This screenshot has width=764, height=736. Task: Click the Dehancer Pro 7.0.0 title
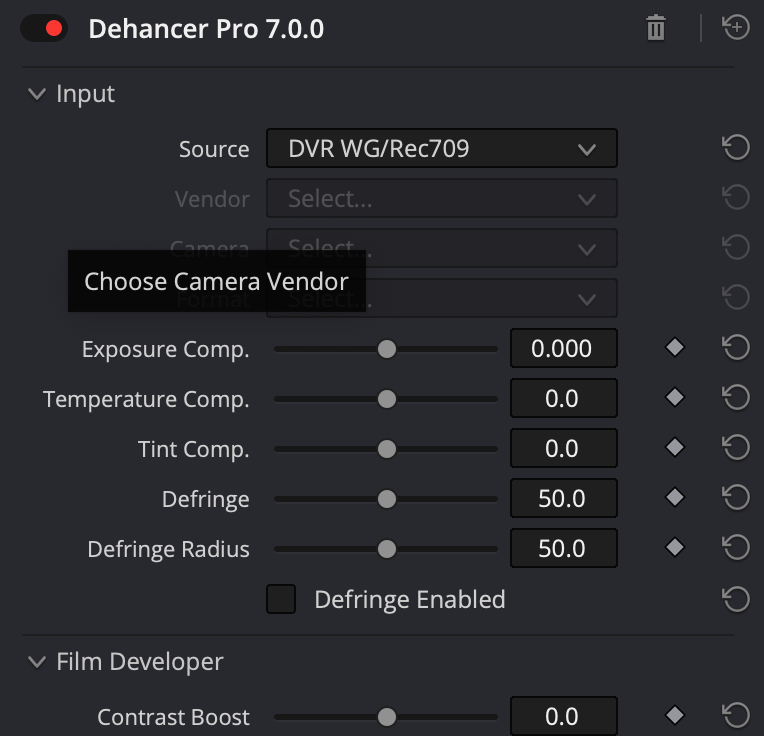pyautogui.click(x=206, y=29)
